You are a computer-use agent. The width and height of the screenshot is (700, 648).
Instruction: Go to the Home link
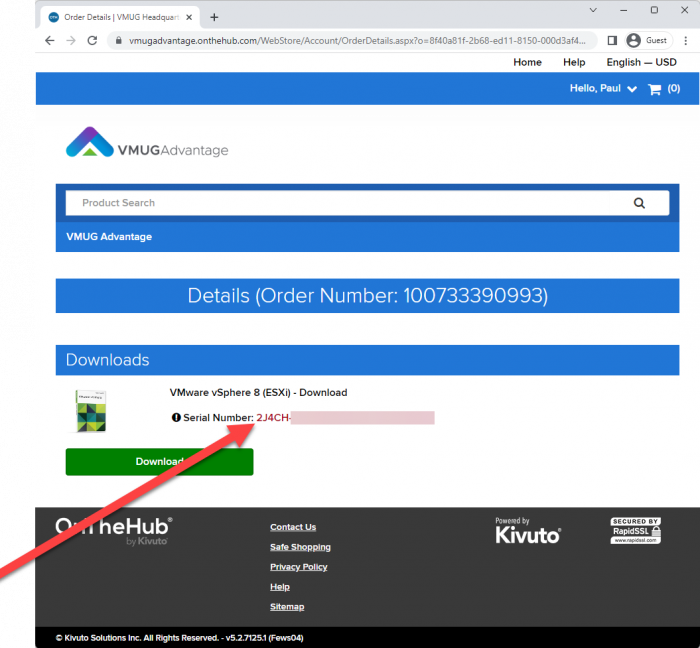(x=527, y=62)
